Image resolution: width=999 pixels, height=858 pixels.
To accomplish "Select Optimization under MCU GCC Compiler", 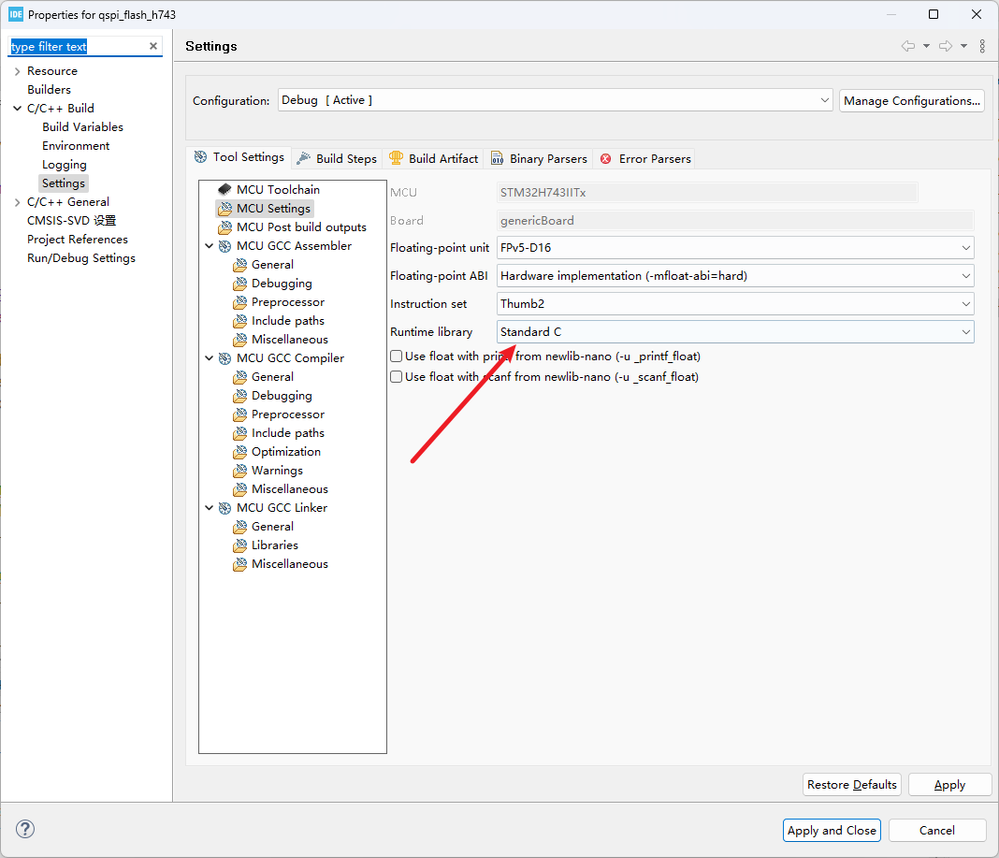I will pyautogui.click(x=286, y=452).
